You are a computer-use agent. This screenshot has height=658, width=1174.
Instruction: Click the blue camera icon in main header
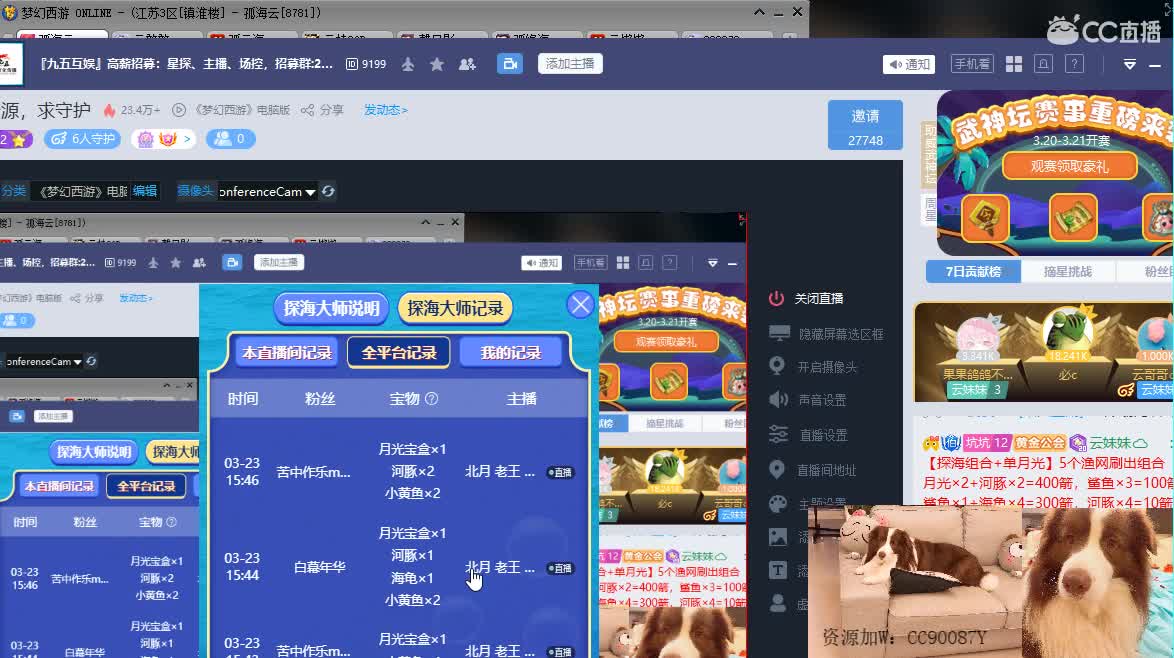(510, 64)
